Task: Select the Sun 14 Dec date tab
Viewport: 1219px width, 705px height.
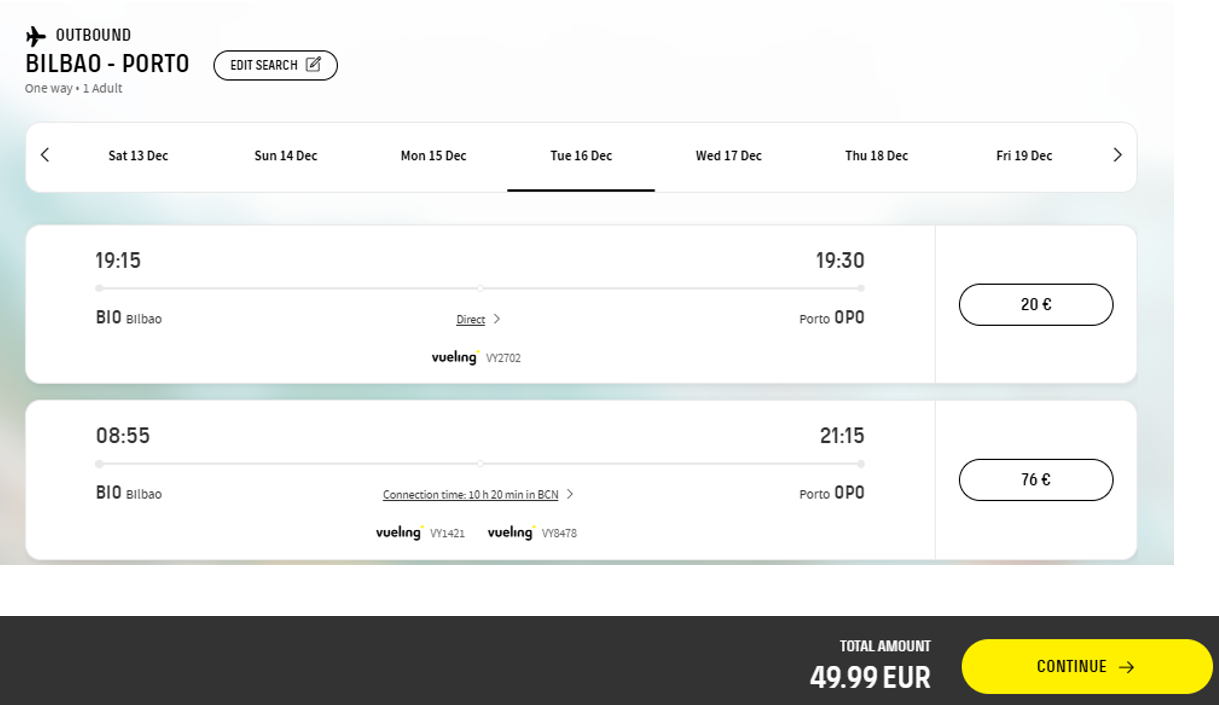Action: pyautogui.click(x=286, y=156)
